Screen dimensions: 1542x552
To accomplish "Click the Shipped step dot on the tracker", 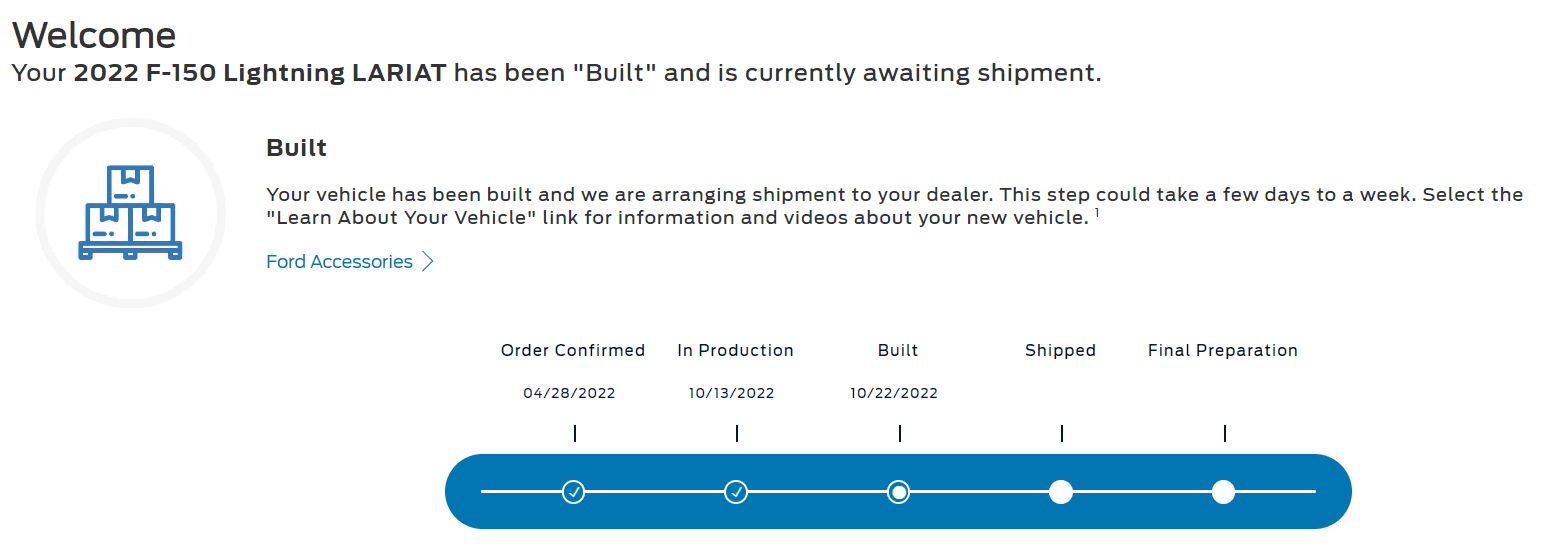I will (1061, 492).
